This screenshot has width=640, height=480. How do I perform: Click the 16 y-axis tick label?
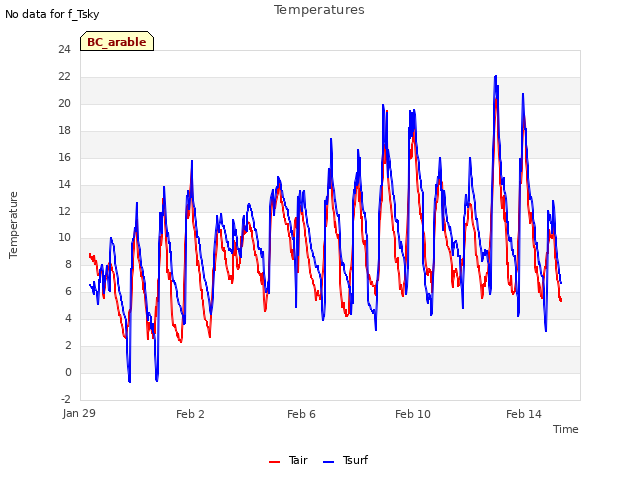pos(64,157)
